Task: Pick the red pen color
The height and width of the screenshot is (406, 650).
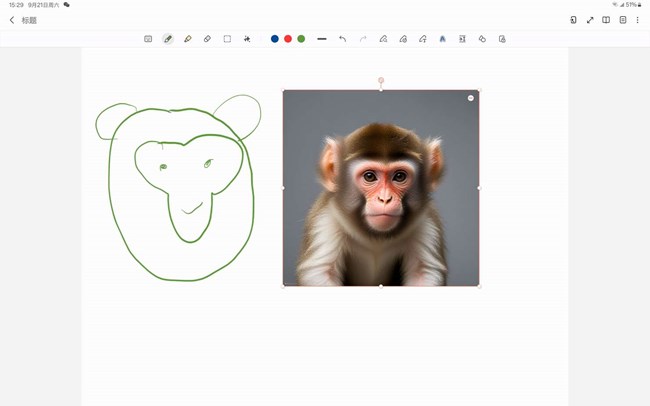Action: pyautogui.click(x=288, y=39)
